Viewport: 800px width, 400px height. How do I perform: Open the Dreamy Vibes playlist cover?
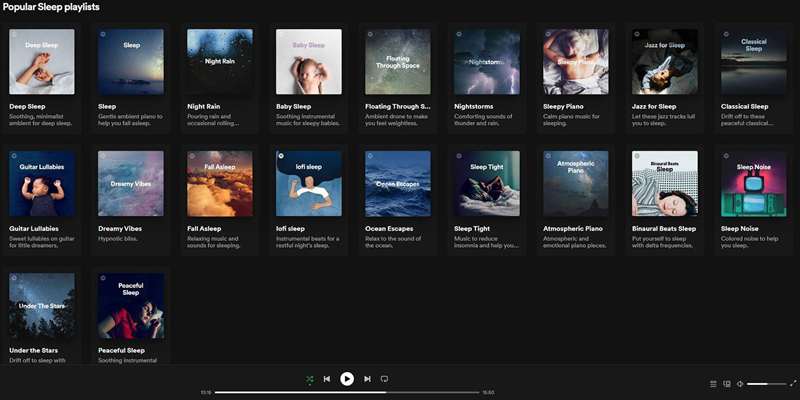coord(131,184)
